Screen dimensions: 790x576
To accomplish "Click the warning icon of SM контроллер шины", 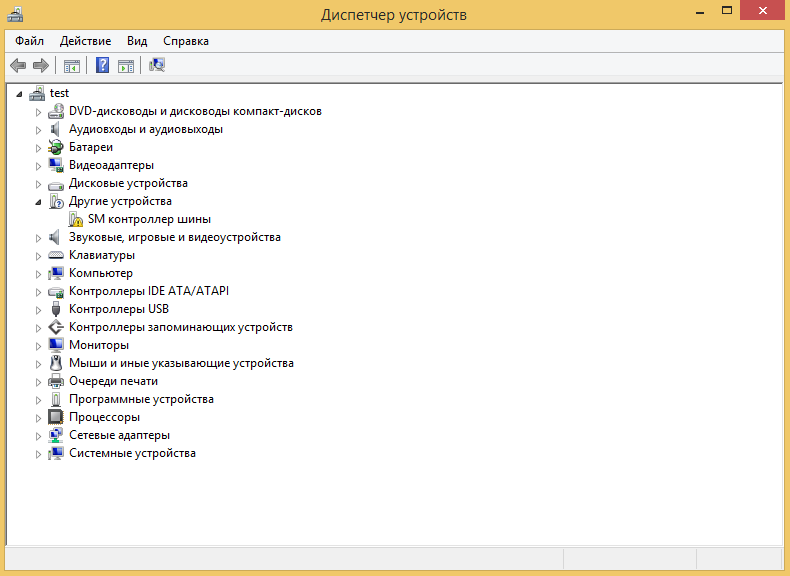I will [x=76, y=219].
